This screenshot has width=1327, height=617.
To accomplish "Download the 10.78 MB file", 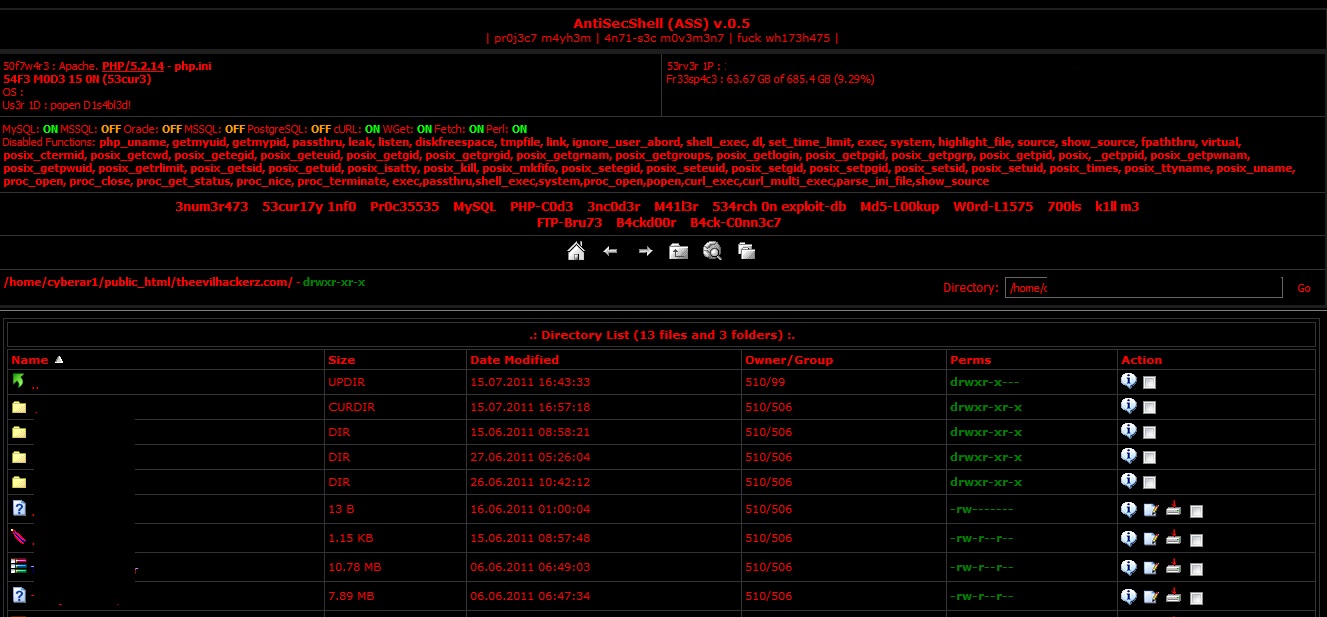I will 1172,567.
